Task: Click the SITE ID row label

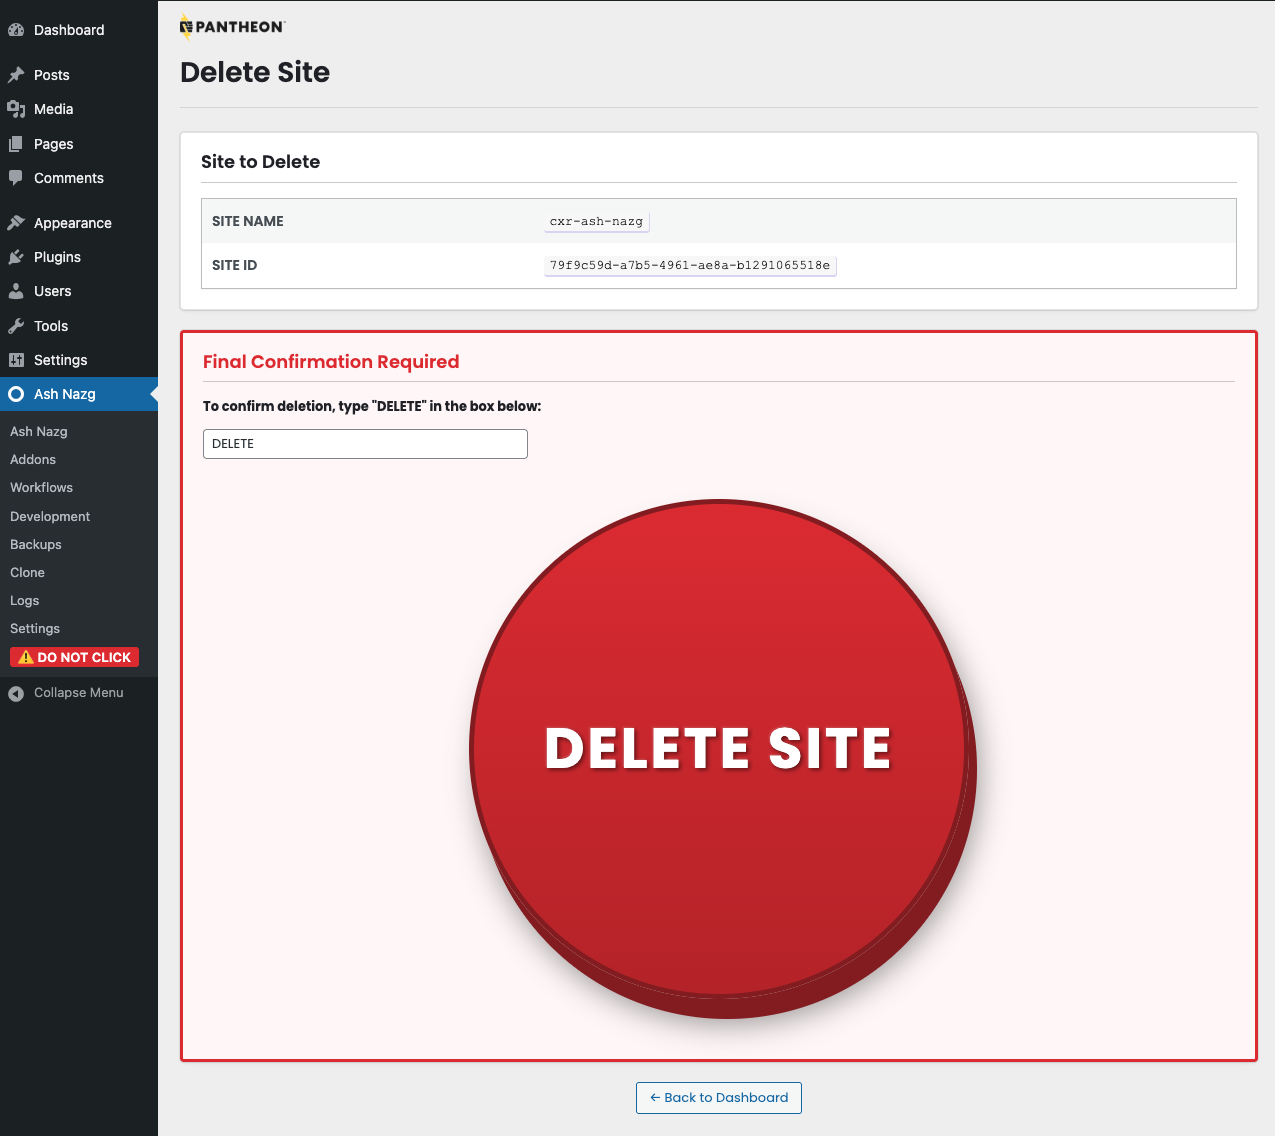Action: point(235,265)
